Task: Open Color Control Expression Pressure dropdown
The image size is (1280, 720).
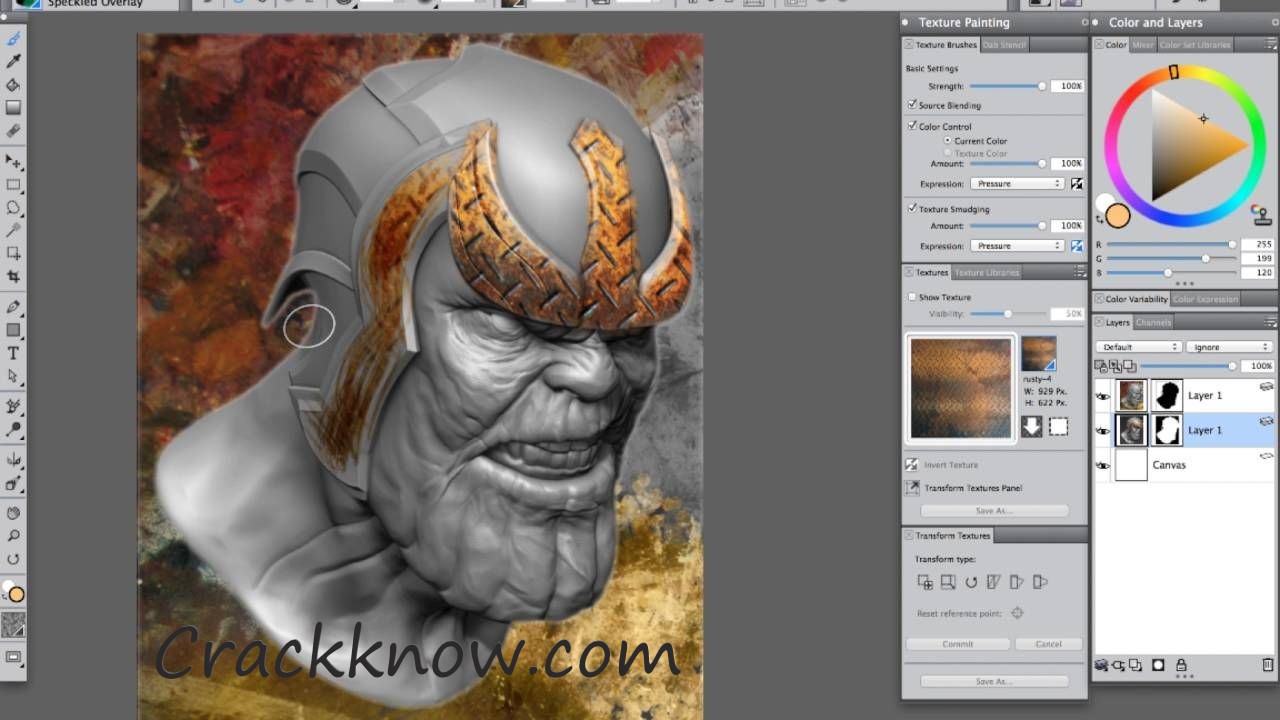Action: point(1017,184)
